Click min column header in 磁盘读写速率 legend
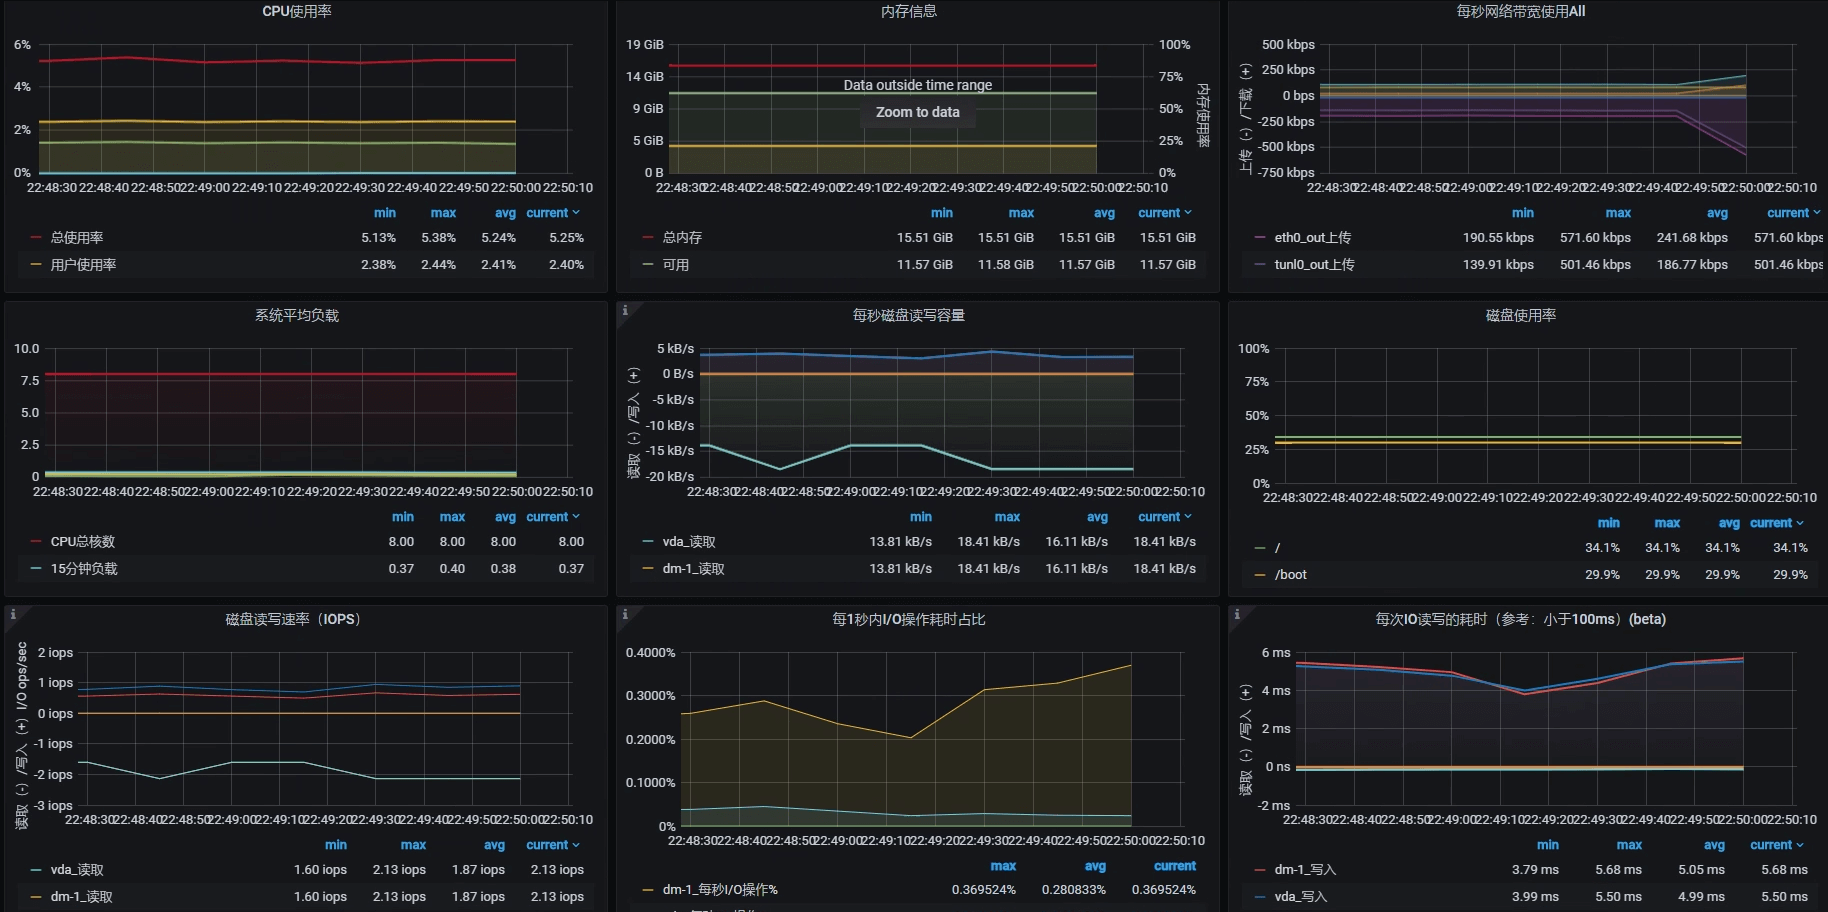This screenshot has width=1828, height=912. point(336,845)
